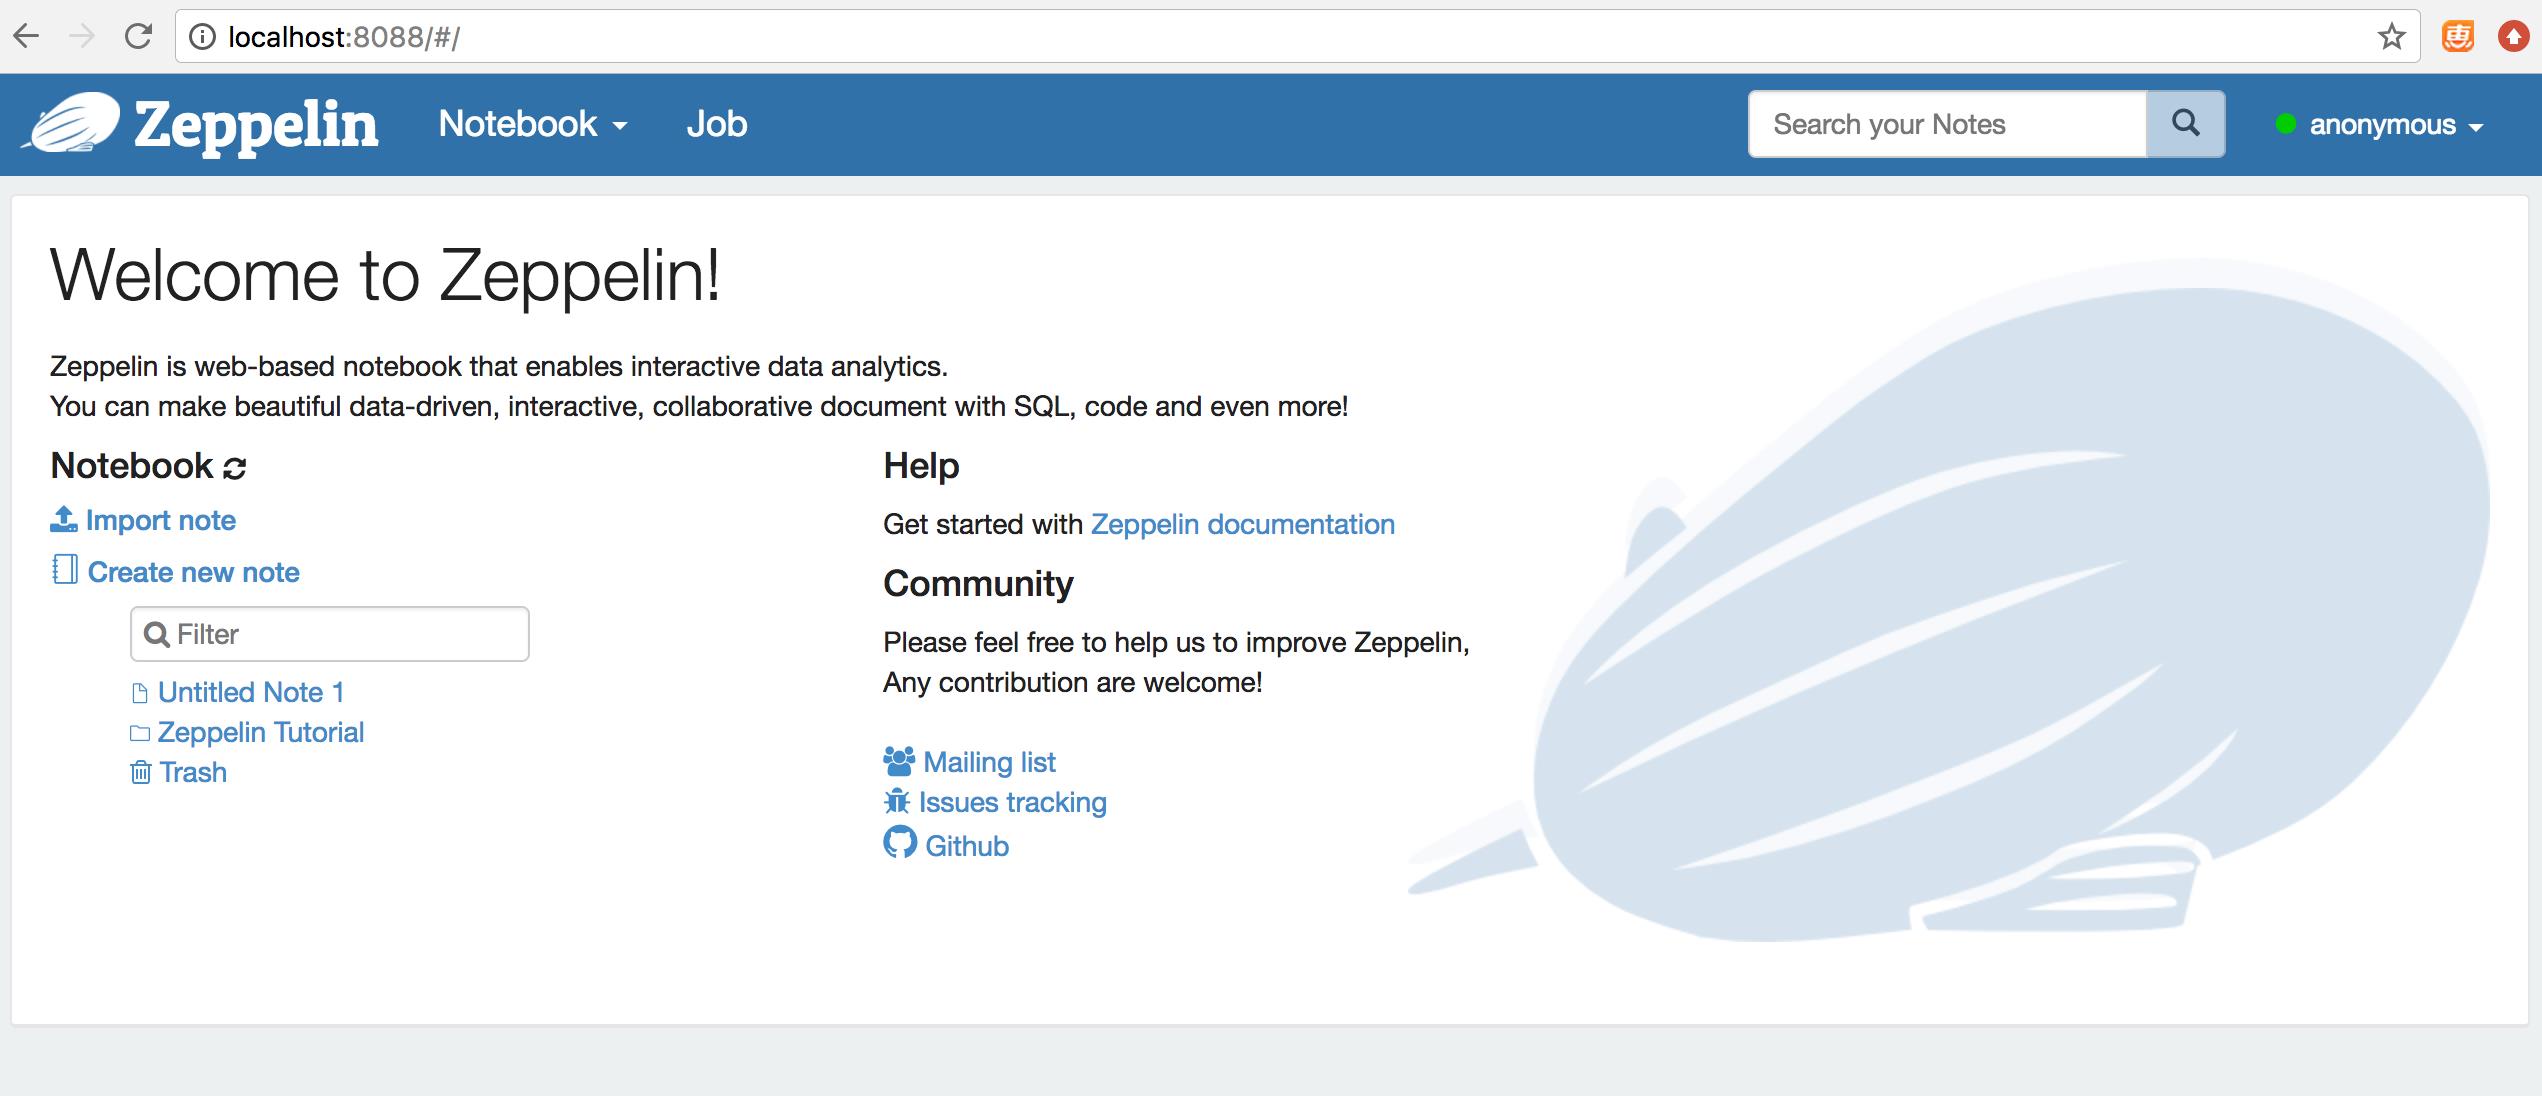Click the Mailing list people icon
The image size is (2542, 1096).
(x=899, y=761)
